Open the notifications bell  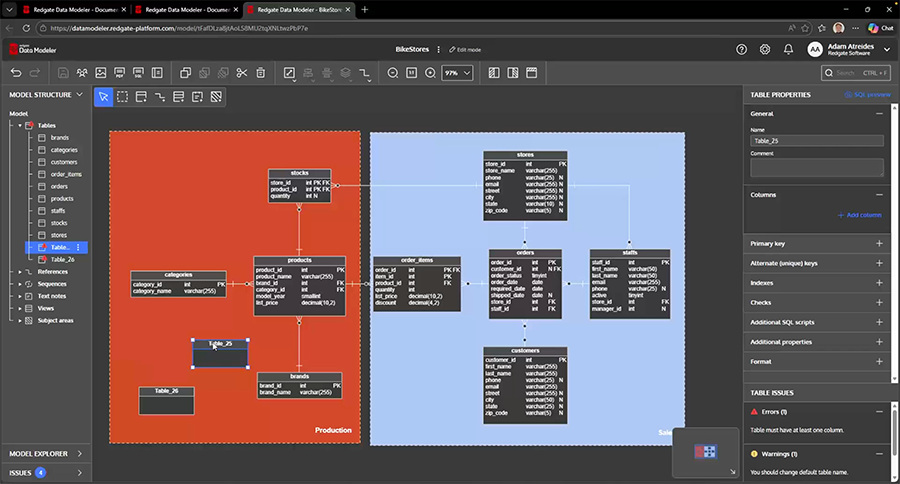[x=788, y=49]
